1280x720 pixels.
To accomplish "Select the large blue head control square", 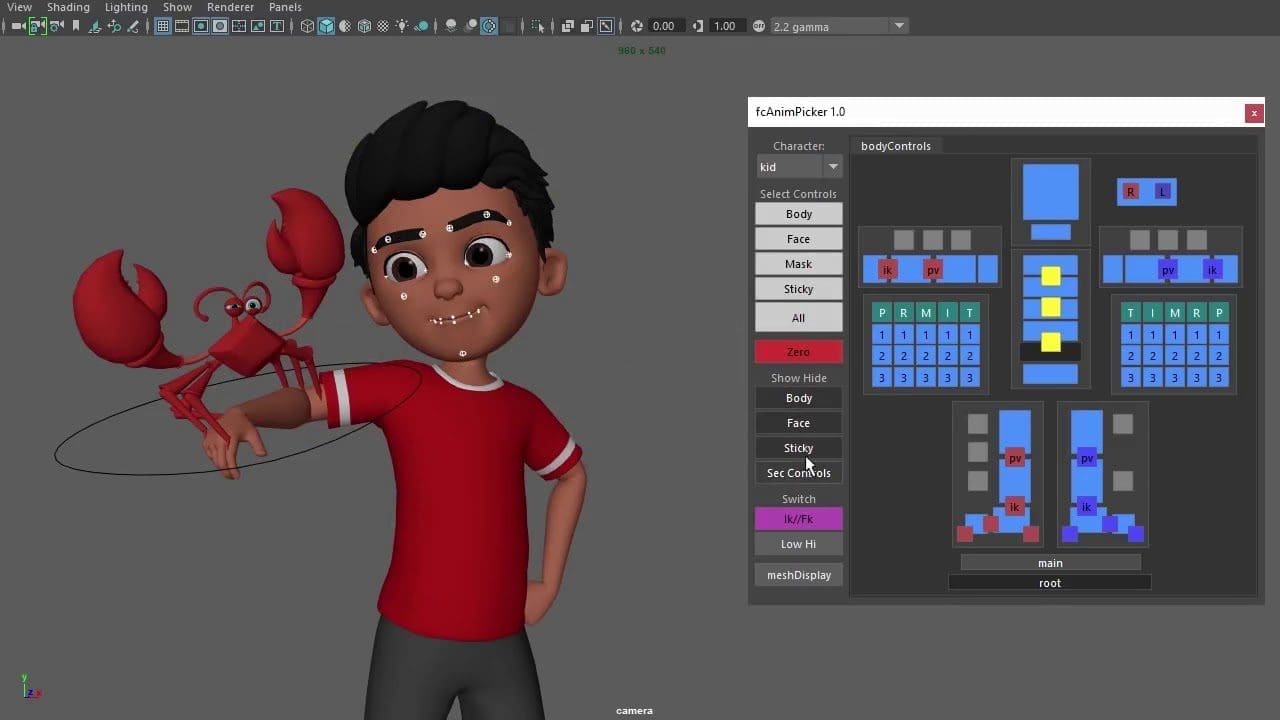I will [x=1050, y=192].
